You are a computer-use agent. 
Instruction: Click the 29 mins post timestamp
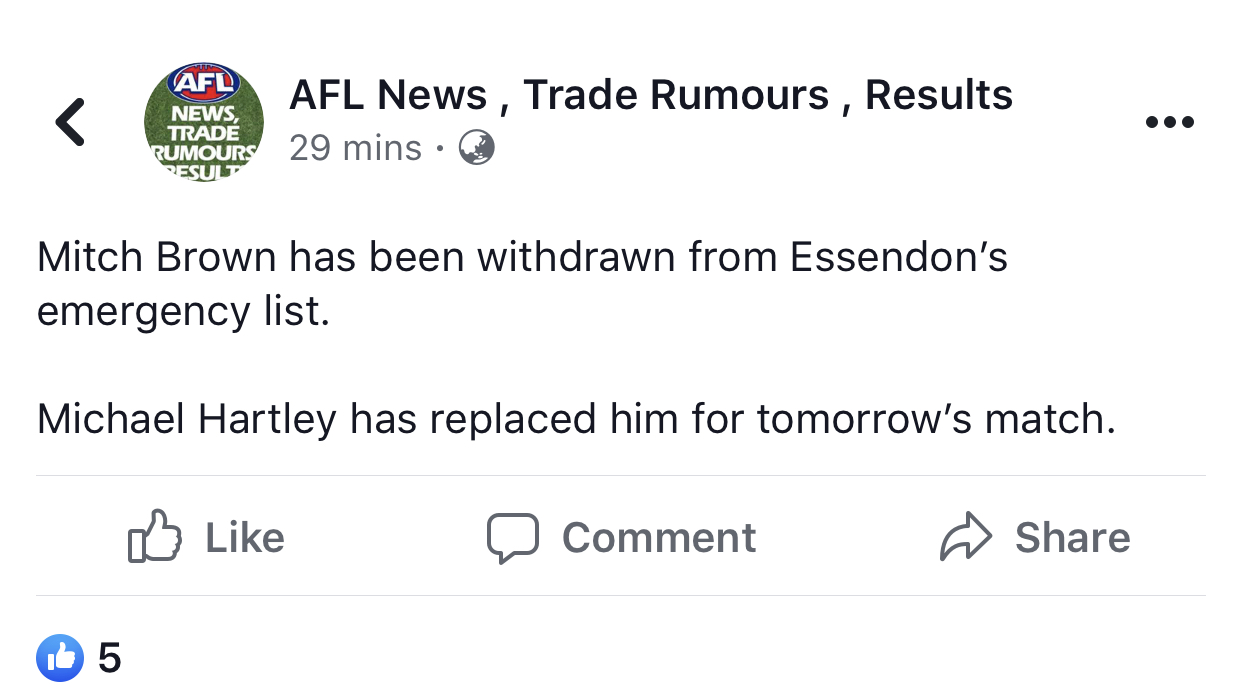[355, 148]
